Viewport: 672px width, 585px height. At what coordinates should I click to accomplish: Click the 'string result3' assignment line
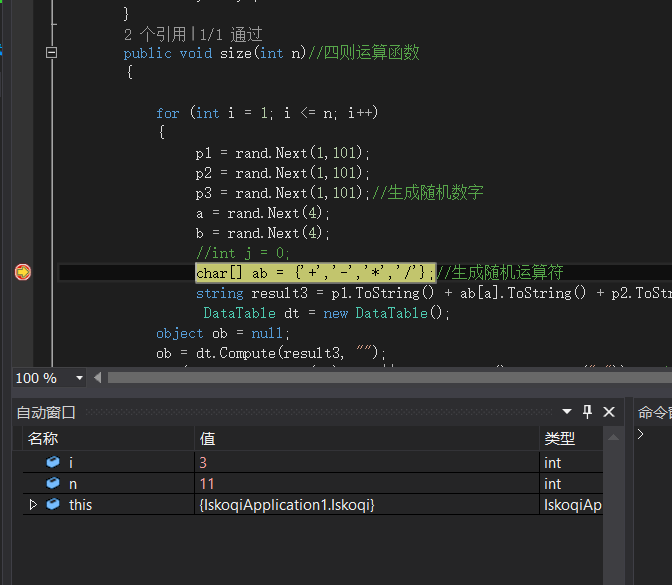tap(434, 293)
